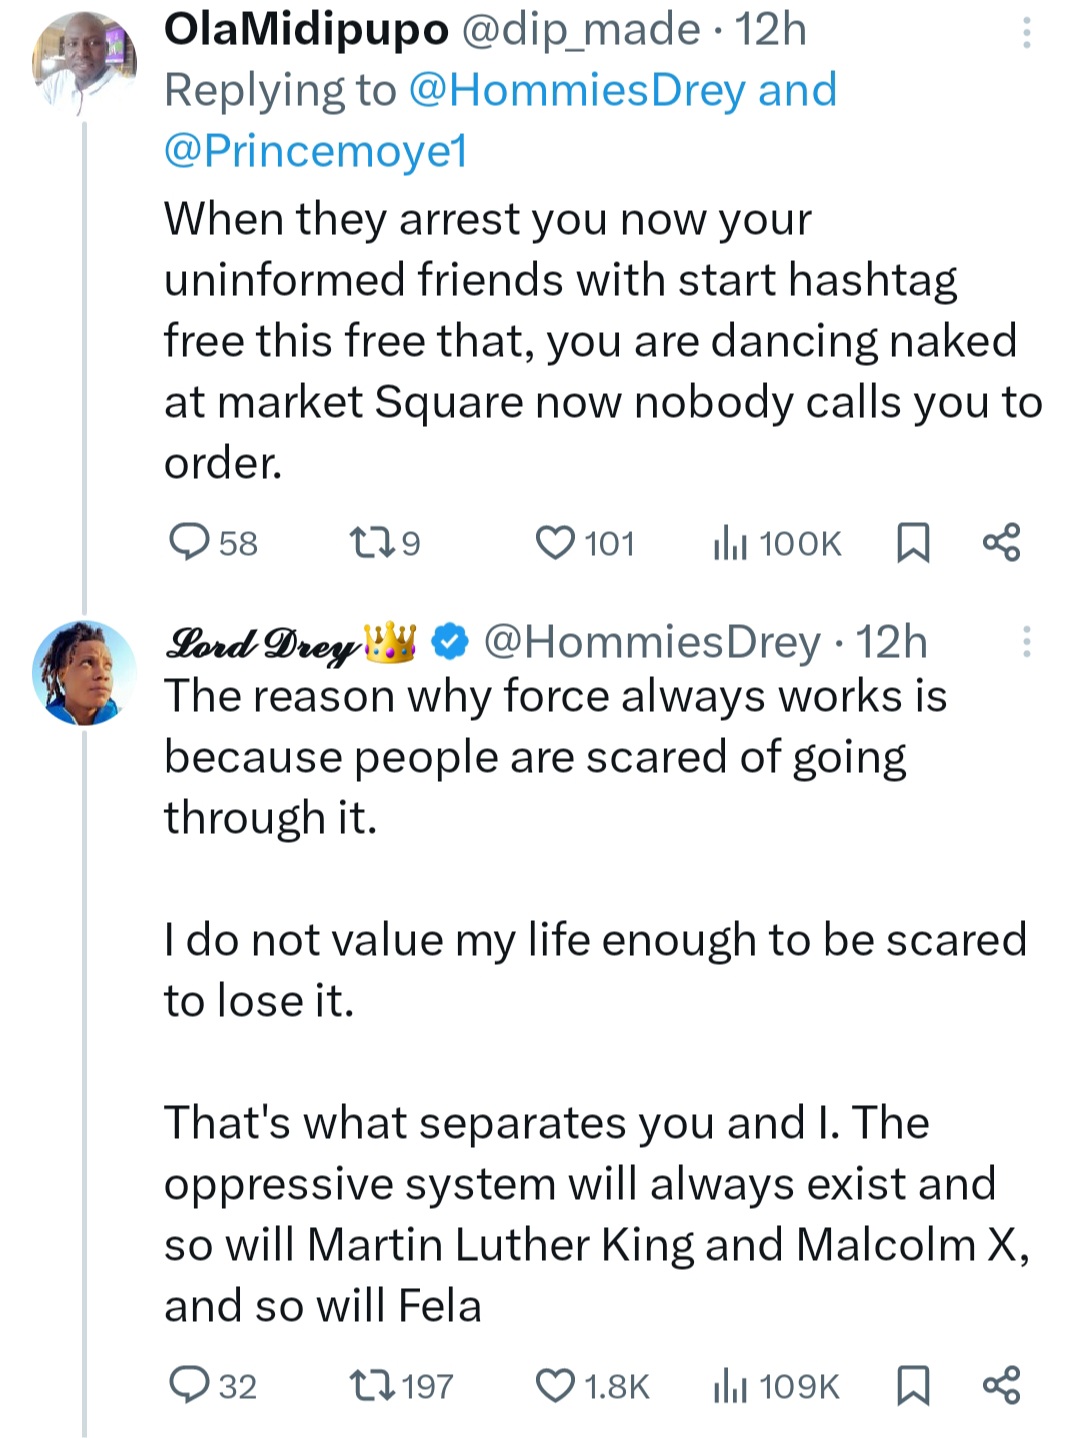Click the OlaMidipupo display name
1080x1438 pixels.
click(x=306, y=30)
